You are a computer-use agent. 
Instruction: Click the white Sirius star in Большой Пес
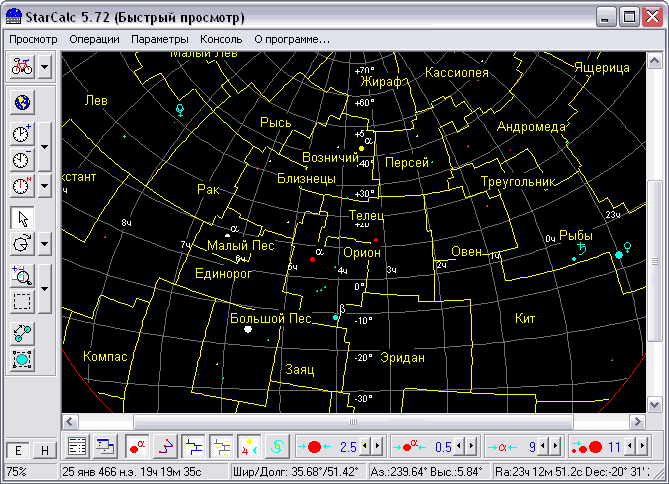tap(248, 329)
